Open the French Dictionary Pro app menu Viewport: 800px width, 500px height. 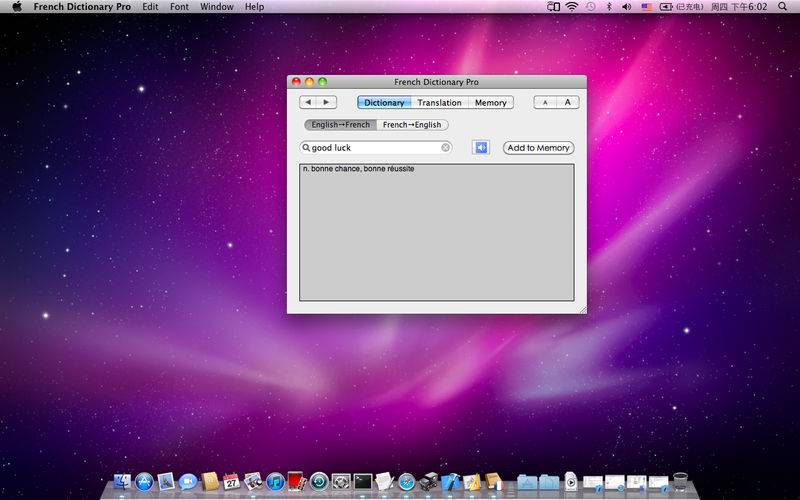pyautogui.click(x=82, y=7)
